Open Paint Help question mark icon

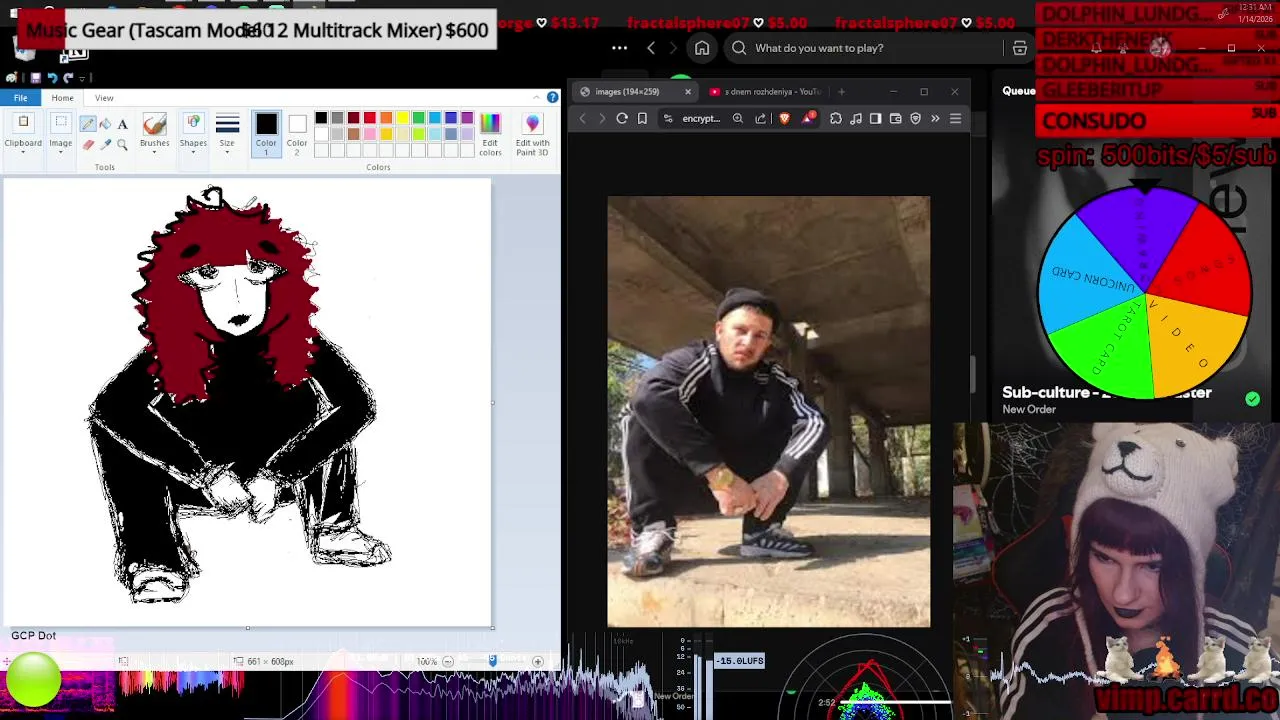[552, 97]
